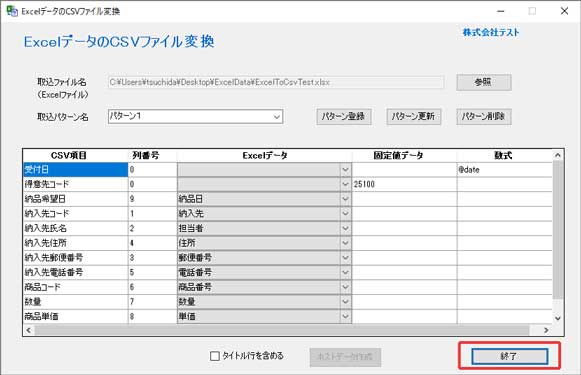
Task: Select the 商品単価 CSV item cell
Action: pos(76,316)
